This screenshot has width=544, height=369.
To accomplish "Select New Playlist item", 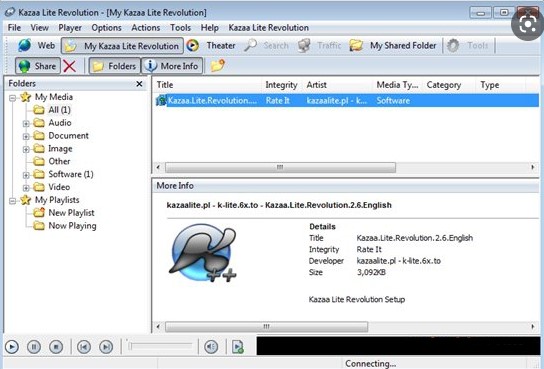I will (64, 213).
